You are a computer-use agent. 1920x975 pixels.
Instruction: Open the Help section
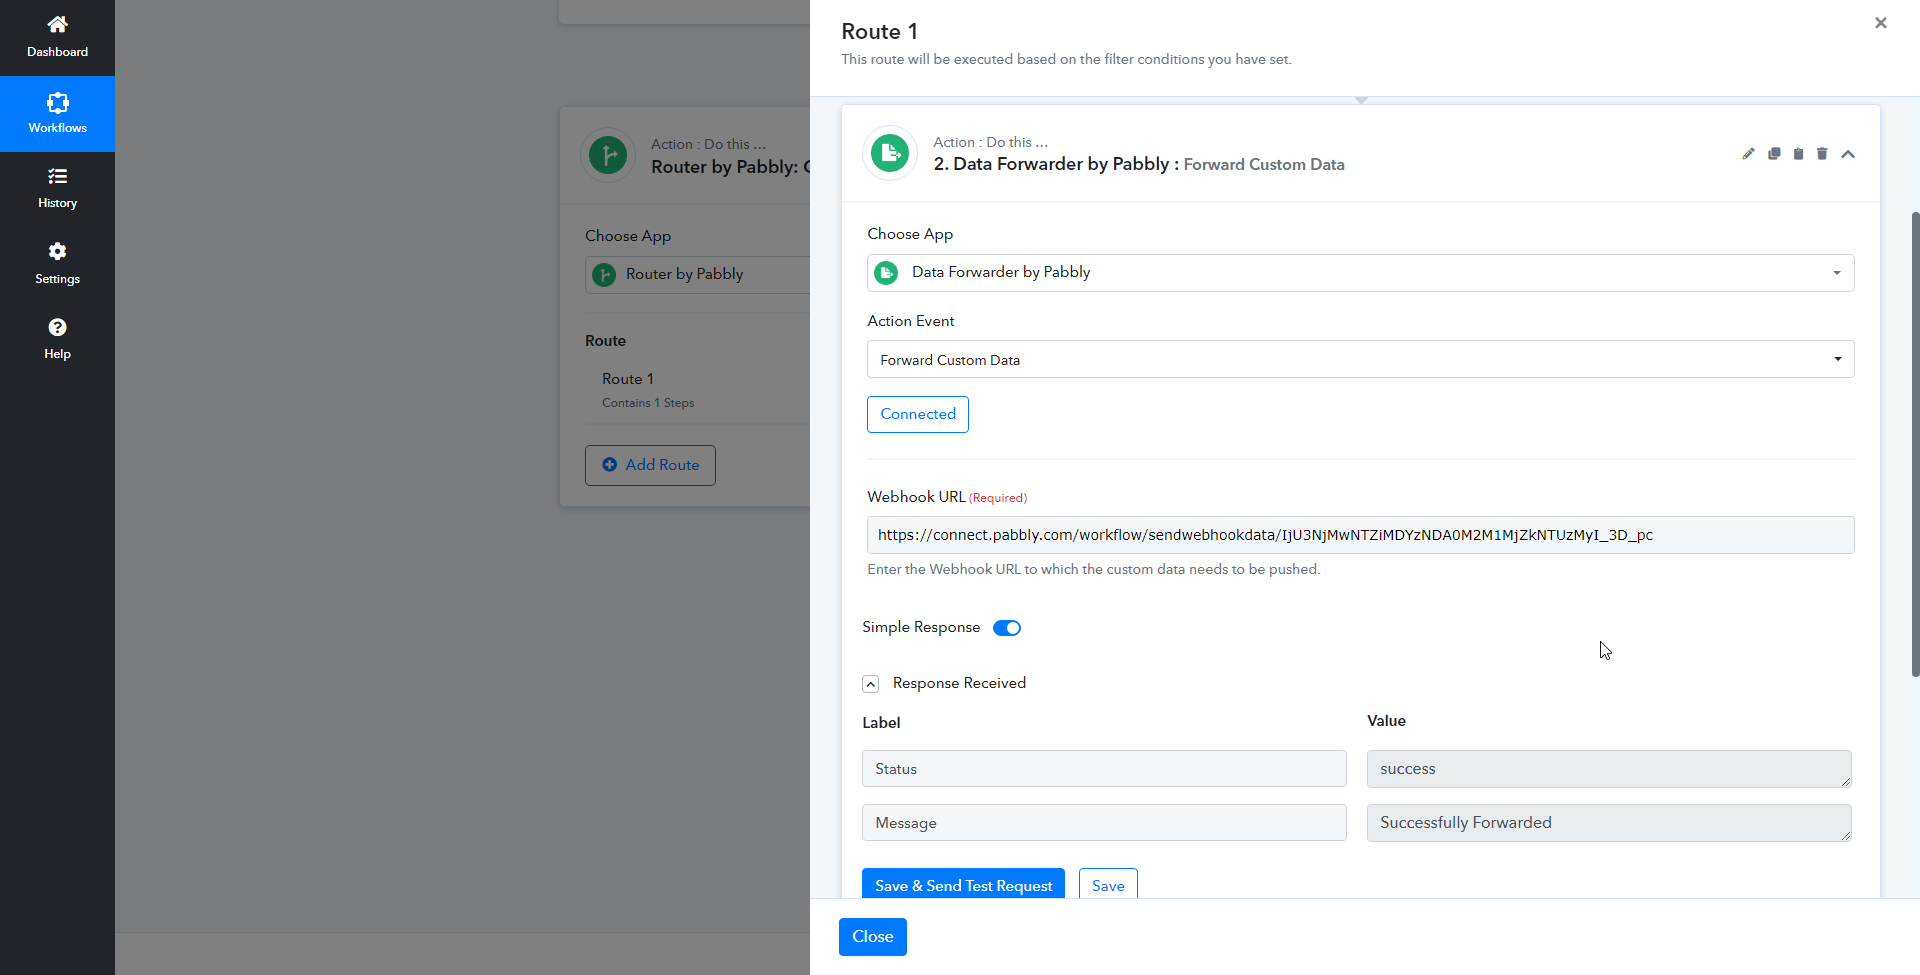(x=57, y=339)
